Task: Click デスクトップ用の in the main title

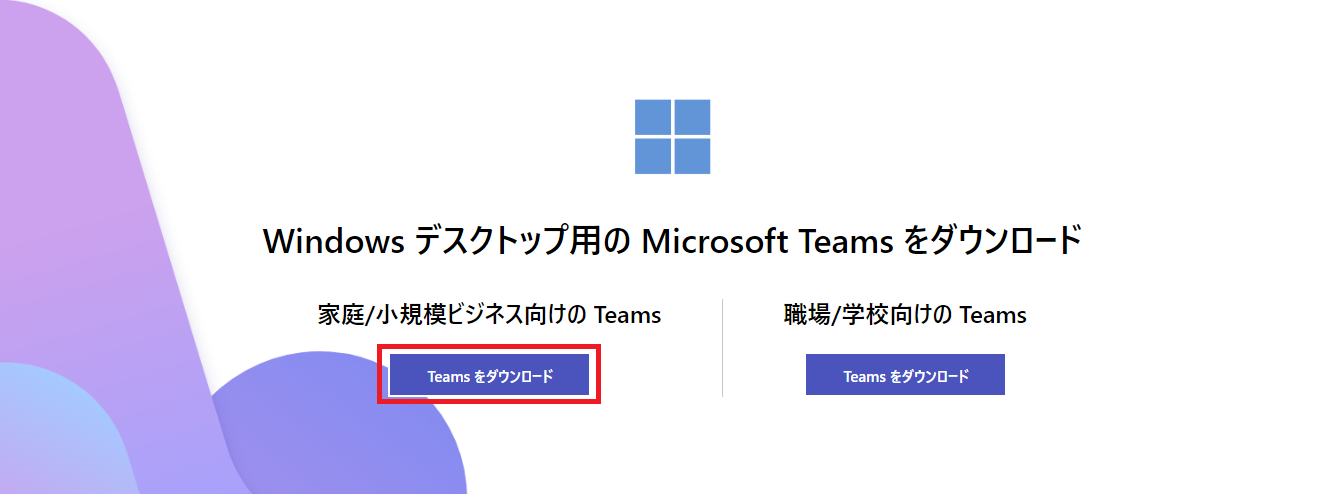Action: pos(520,242)
